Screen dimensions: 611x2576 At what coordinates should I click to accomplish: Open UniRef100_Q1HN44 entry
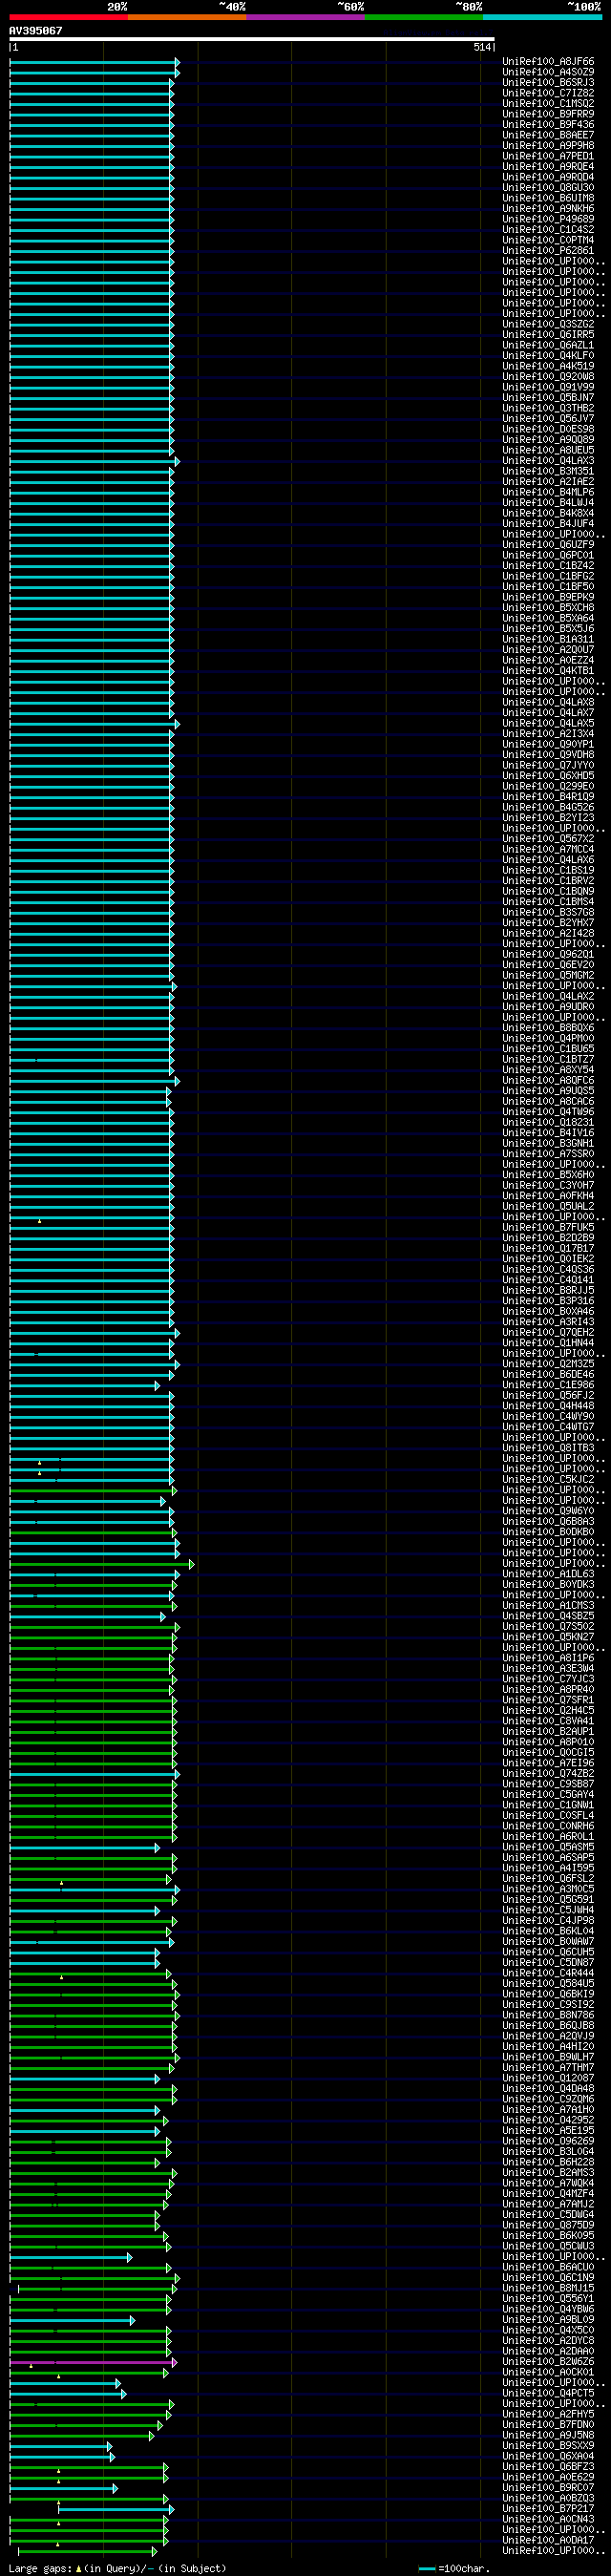point(548,1343)
